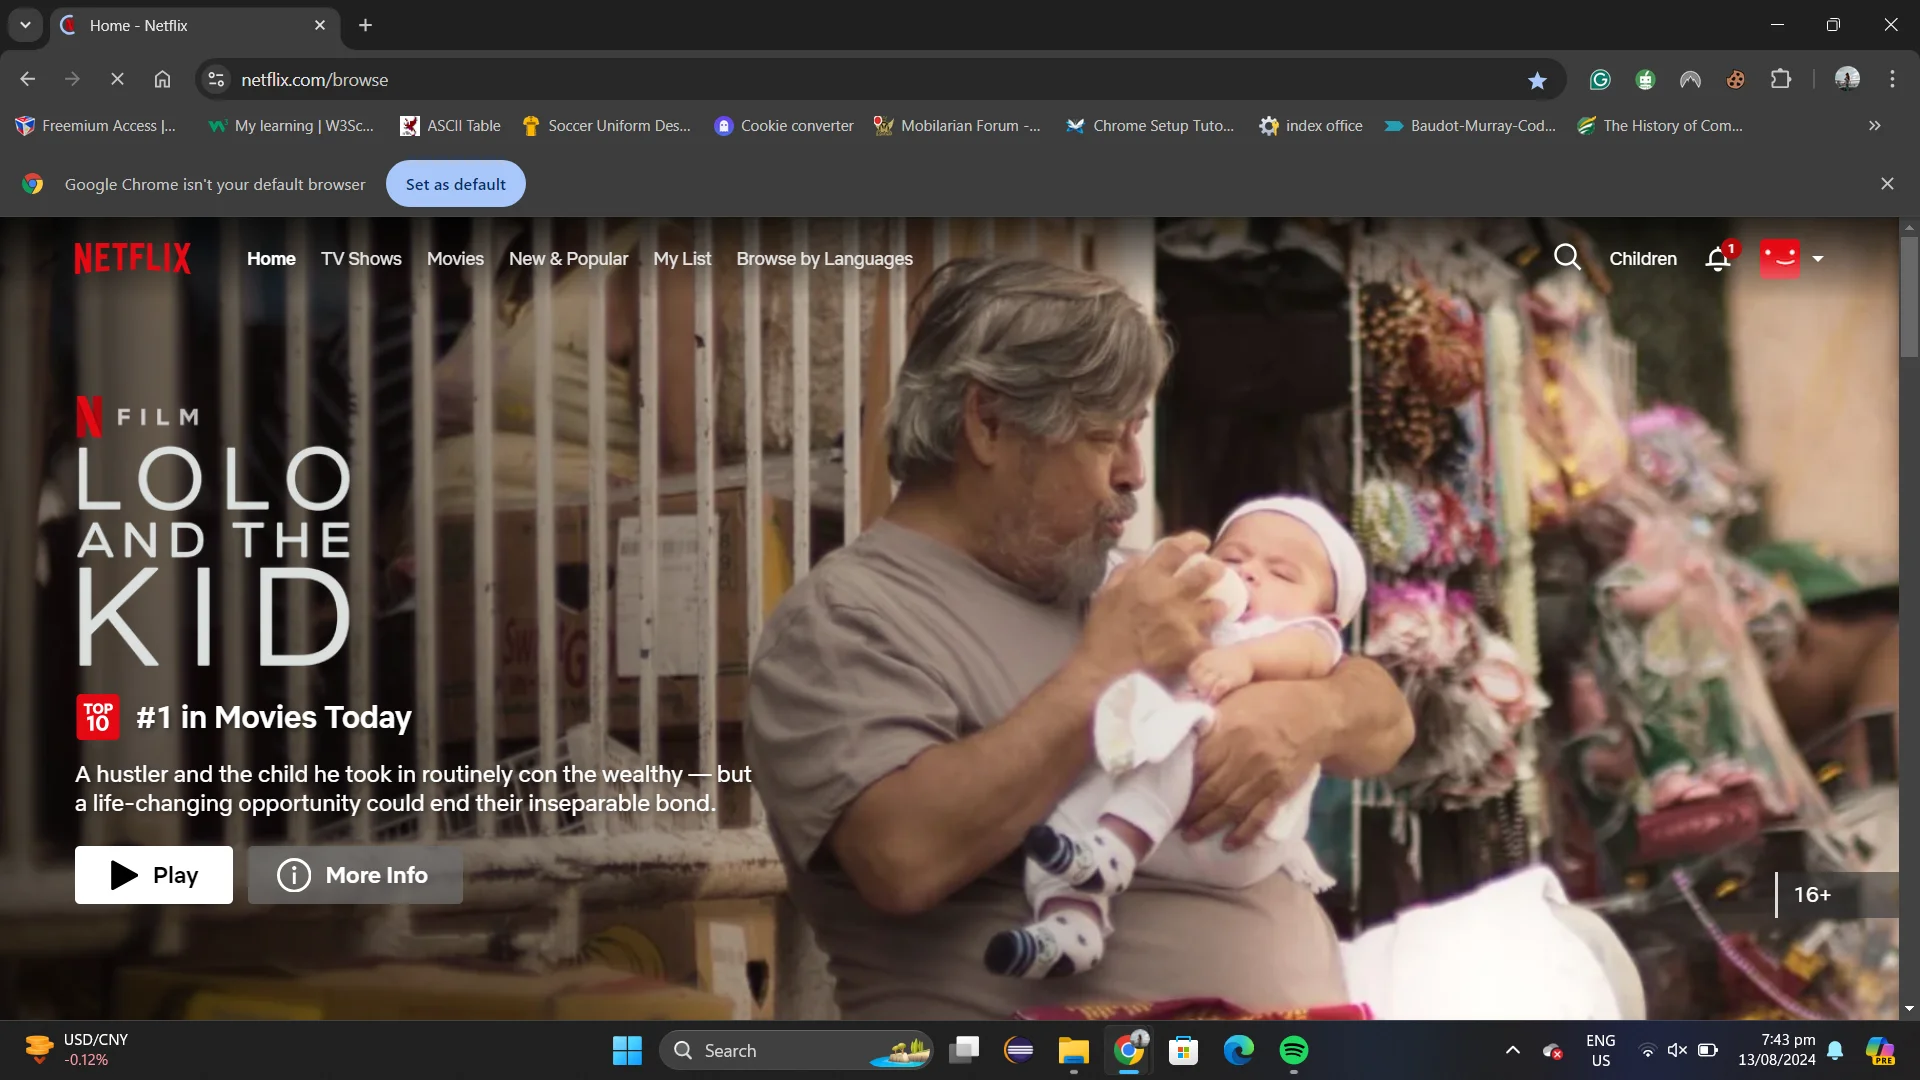The image size is (1920, 1080).
Task: Open Microsoft Store from taskbar
Action: (x=1184, y=1050)
